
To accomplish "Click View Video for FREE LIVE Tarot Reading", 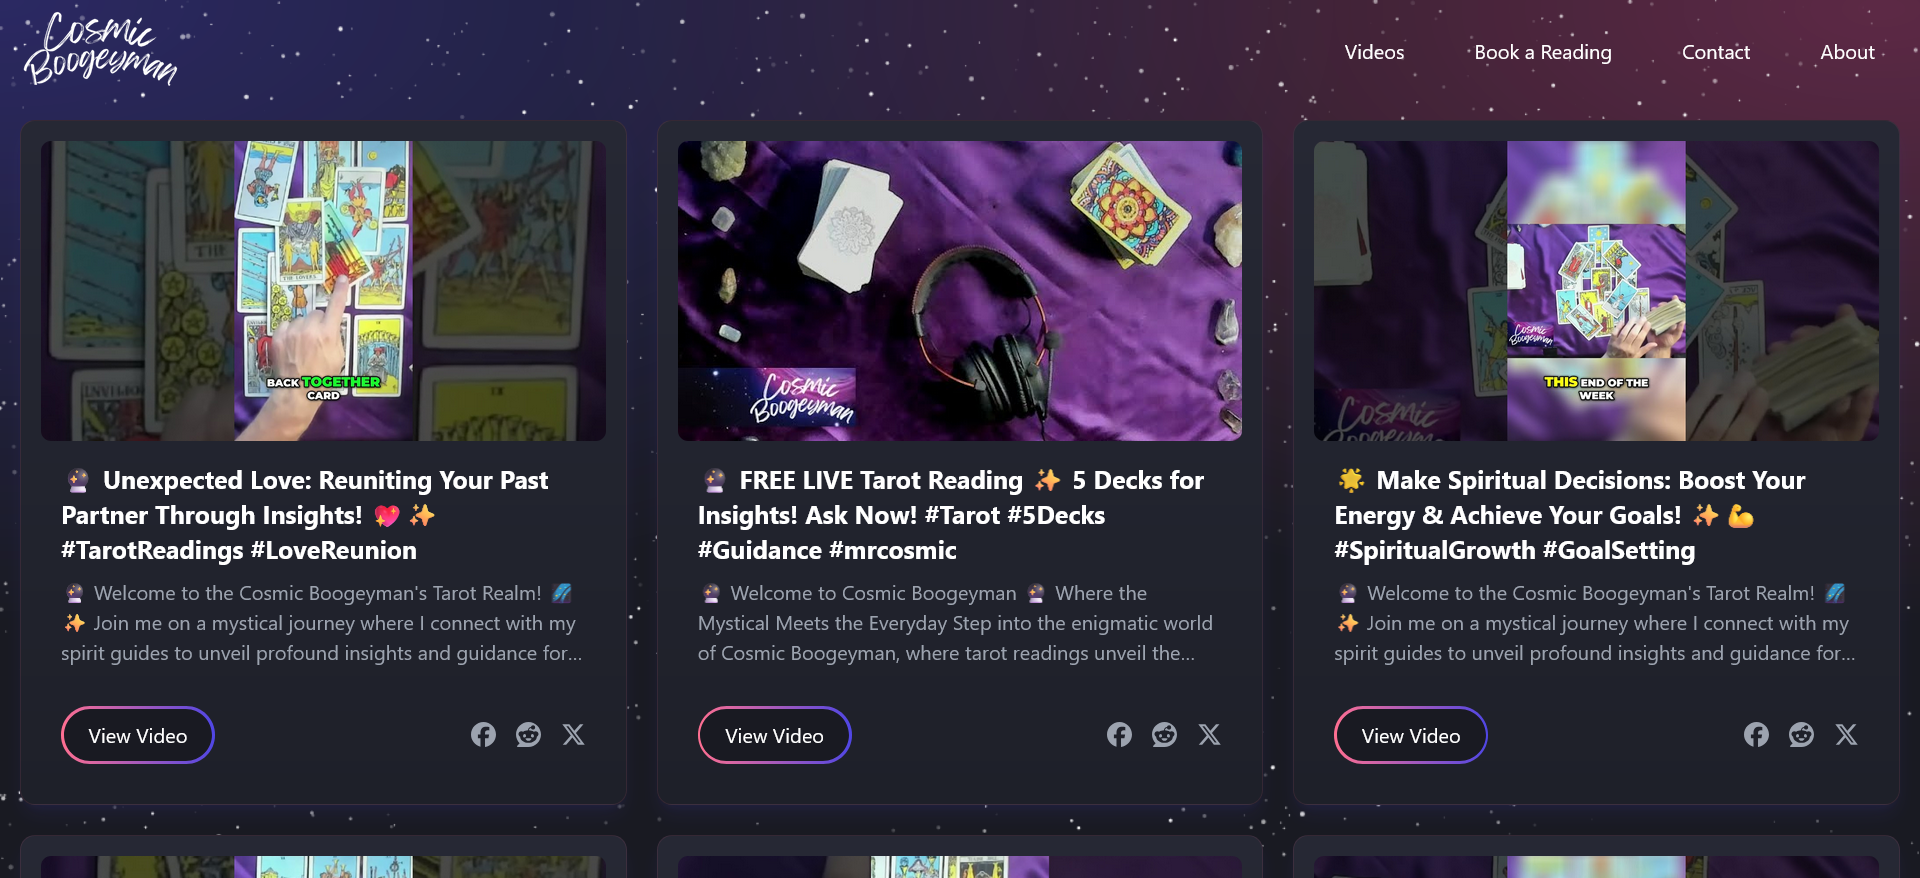I will coord(774,735).
